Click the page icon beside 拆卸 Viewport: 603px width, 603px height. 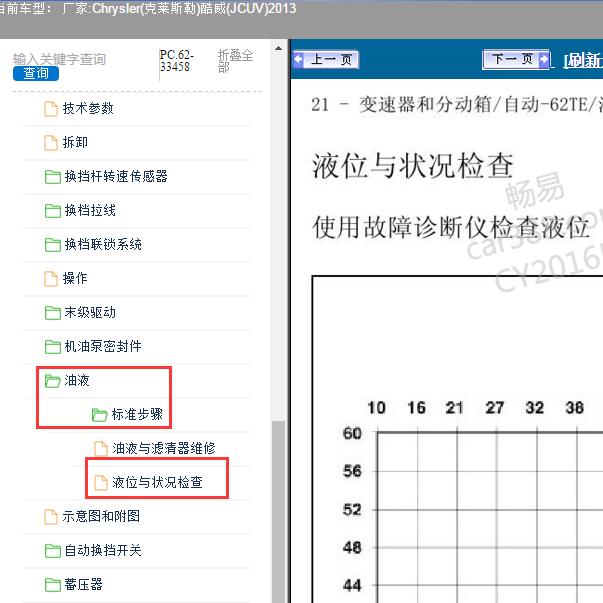click(51, 143)
